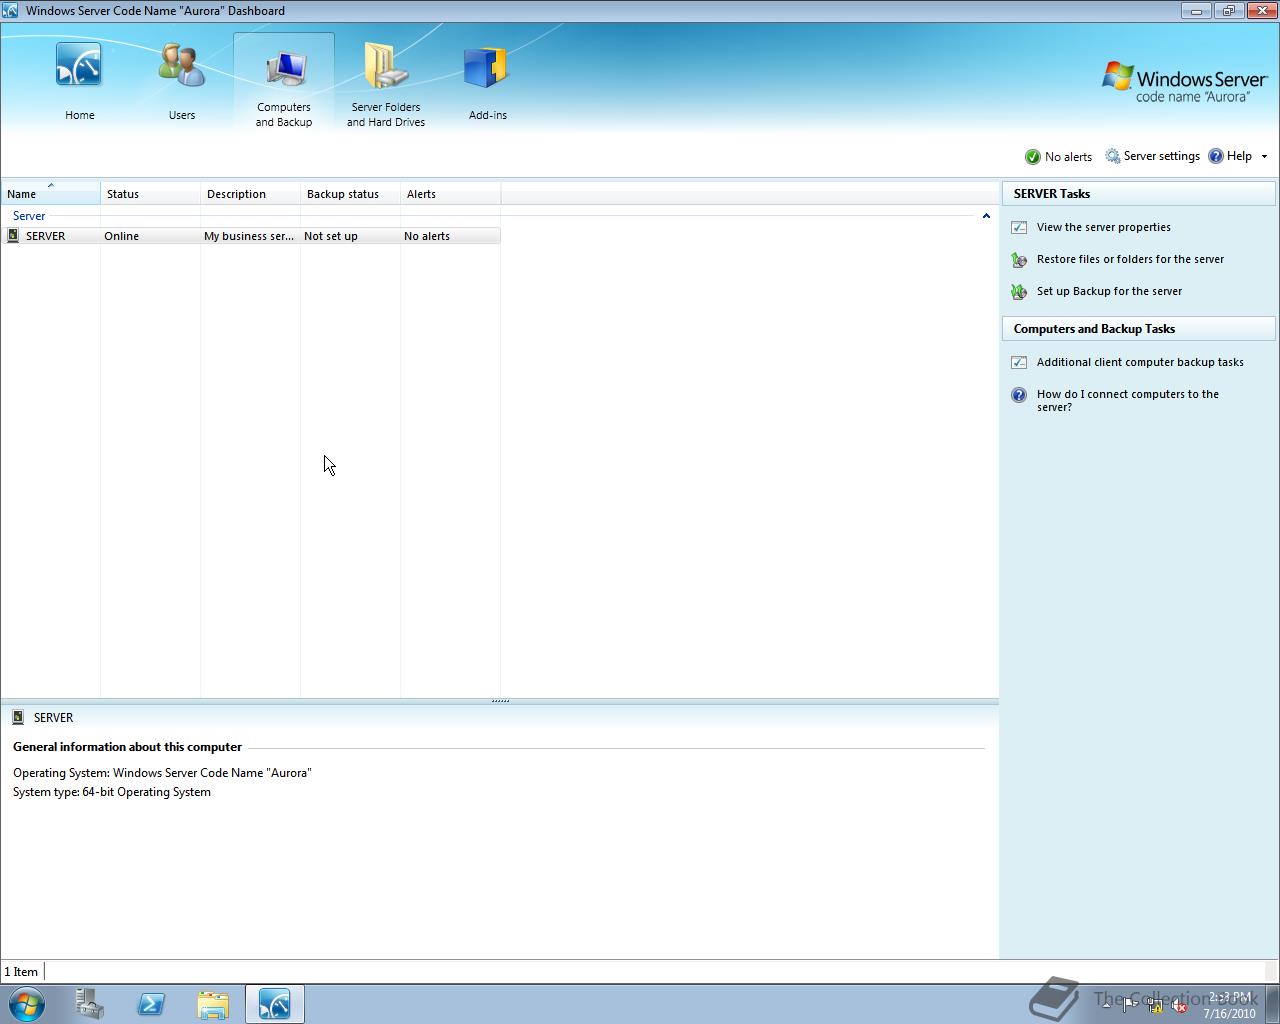
Task: Open the Users section
Action: [181, 82]
